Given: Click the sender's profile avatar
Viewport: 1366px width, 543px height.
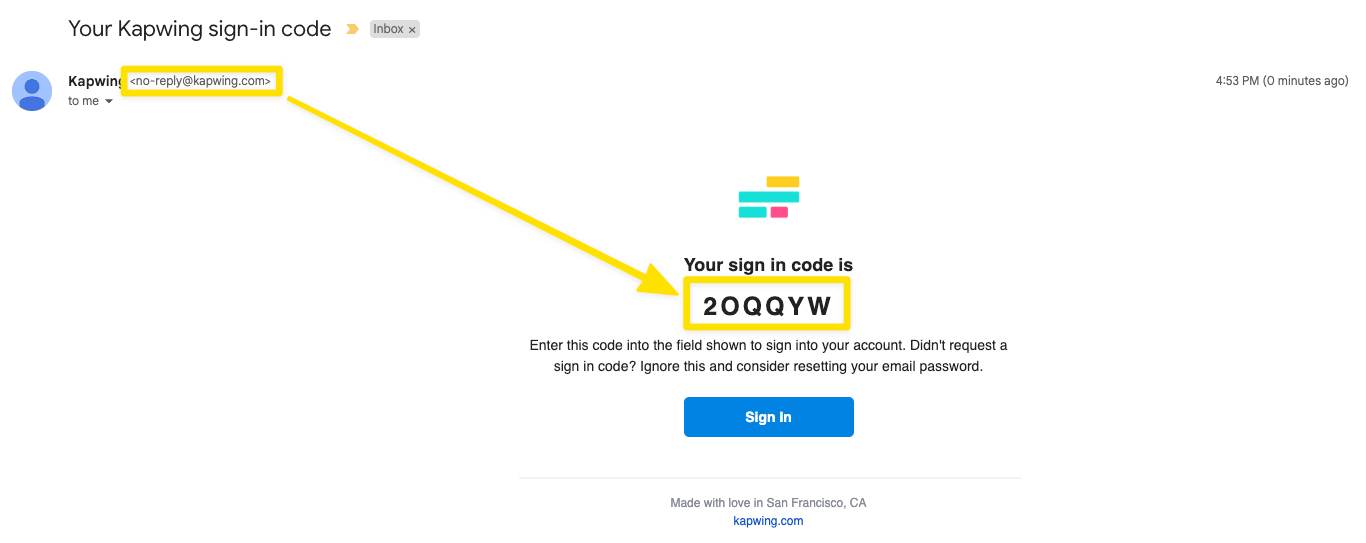Looking at the screenshot, I should [32, 91].
